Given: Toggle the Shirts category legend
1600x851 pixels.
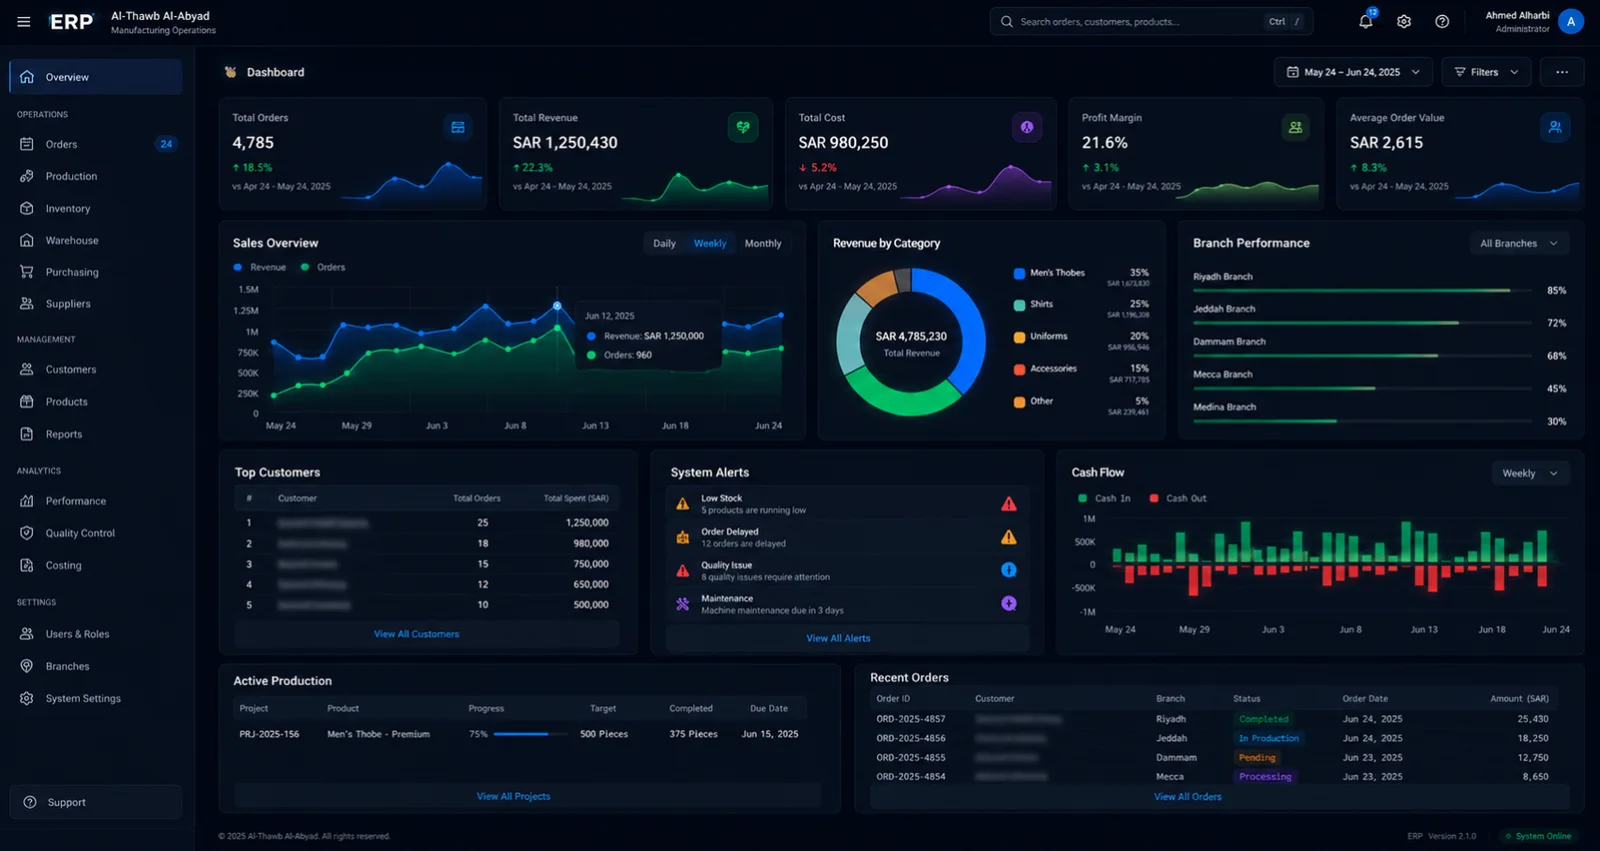Looking at the screenshot, I should [1033, 304].
